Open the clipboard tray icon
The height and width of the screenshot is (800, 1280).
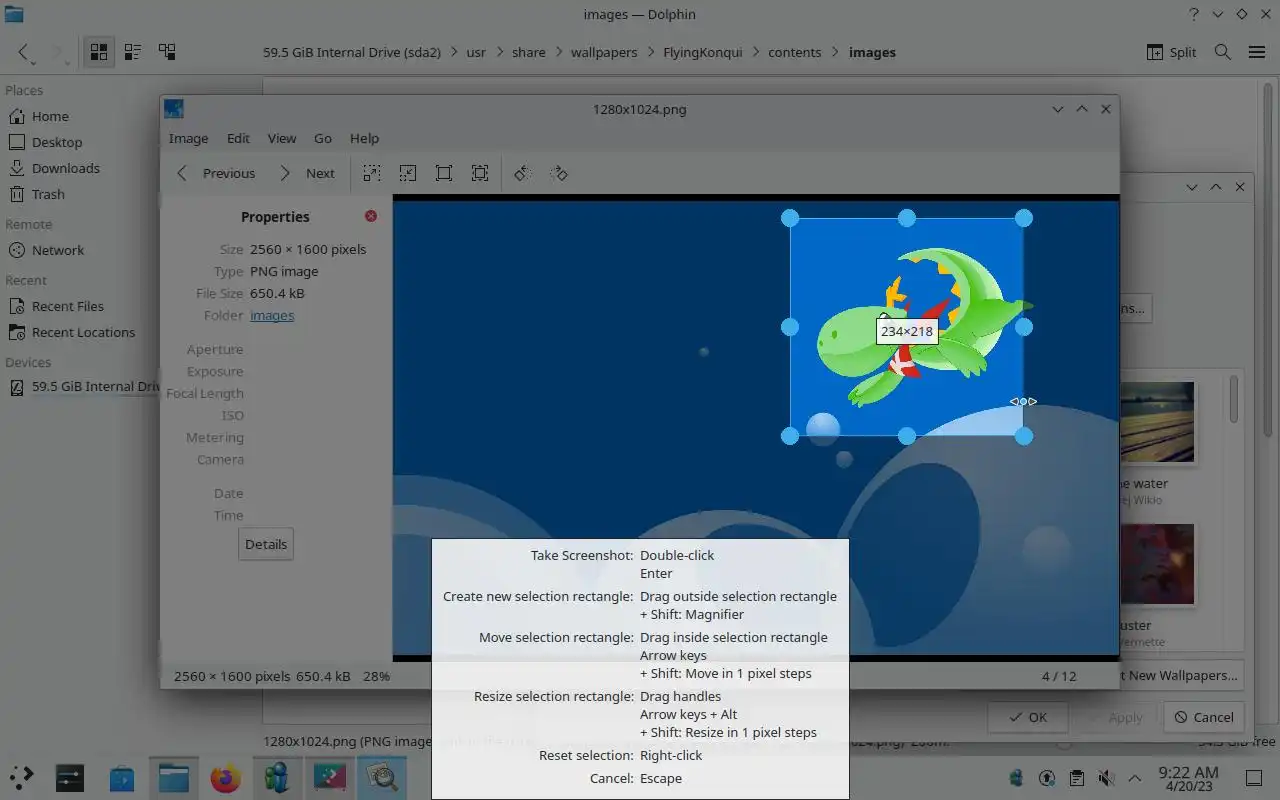[x=1076, y=777]
